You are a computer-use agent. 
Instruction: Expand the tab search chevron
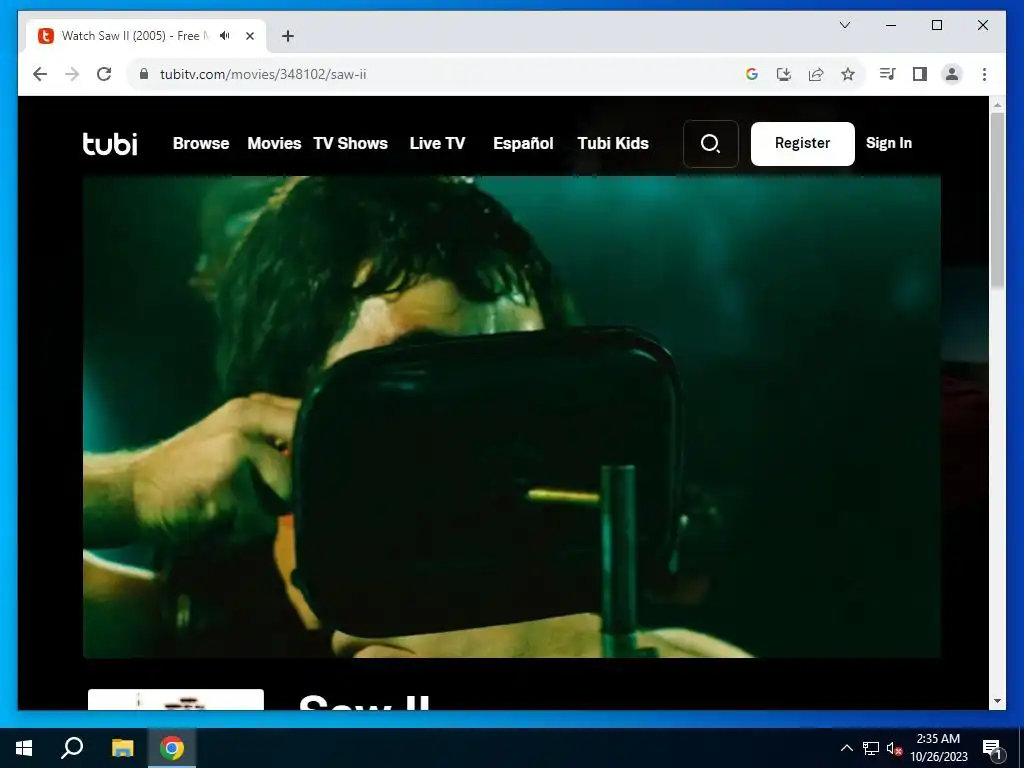tap(845, 25)
